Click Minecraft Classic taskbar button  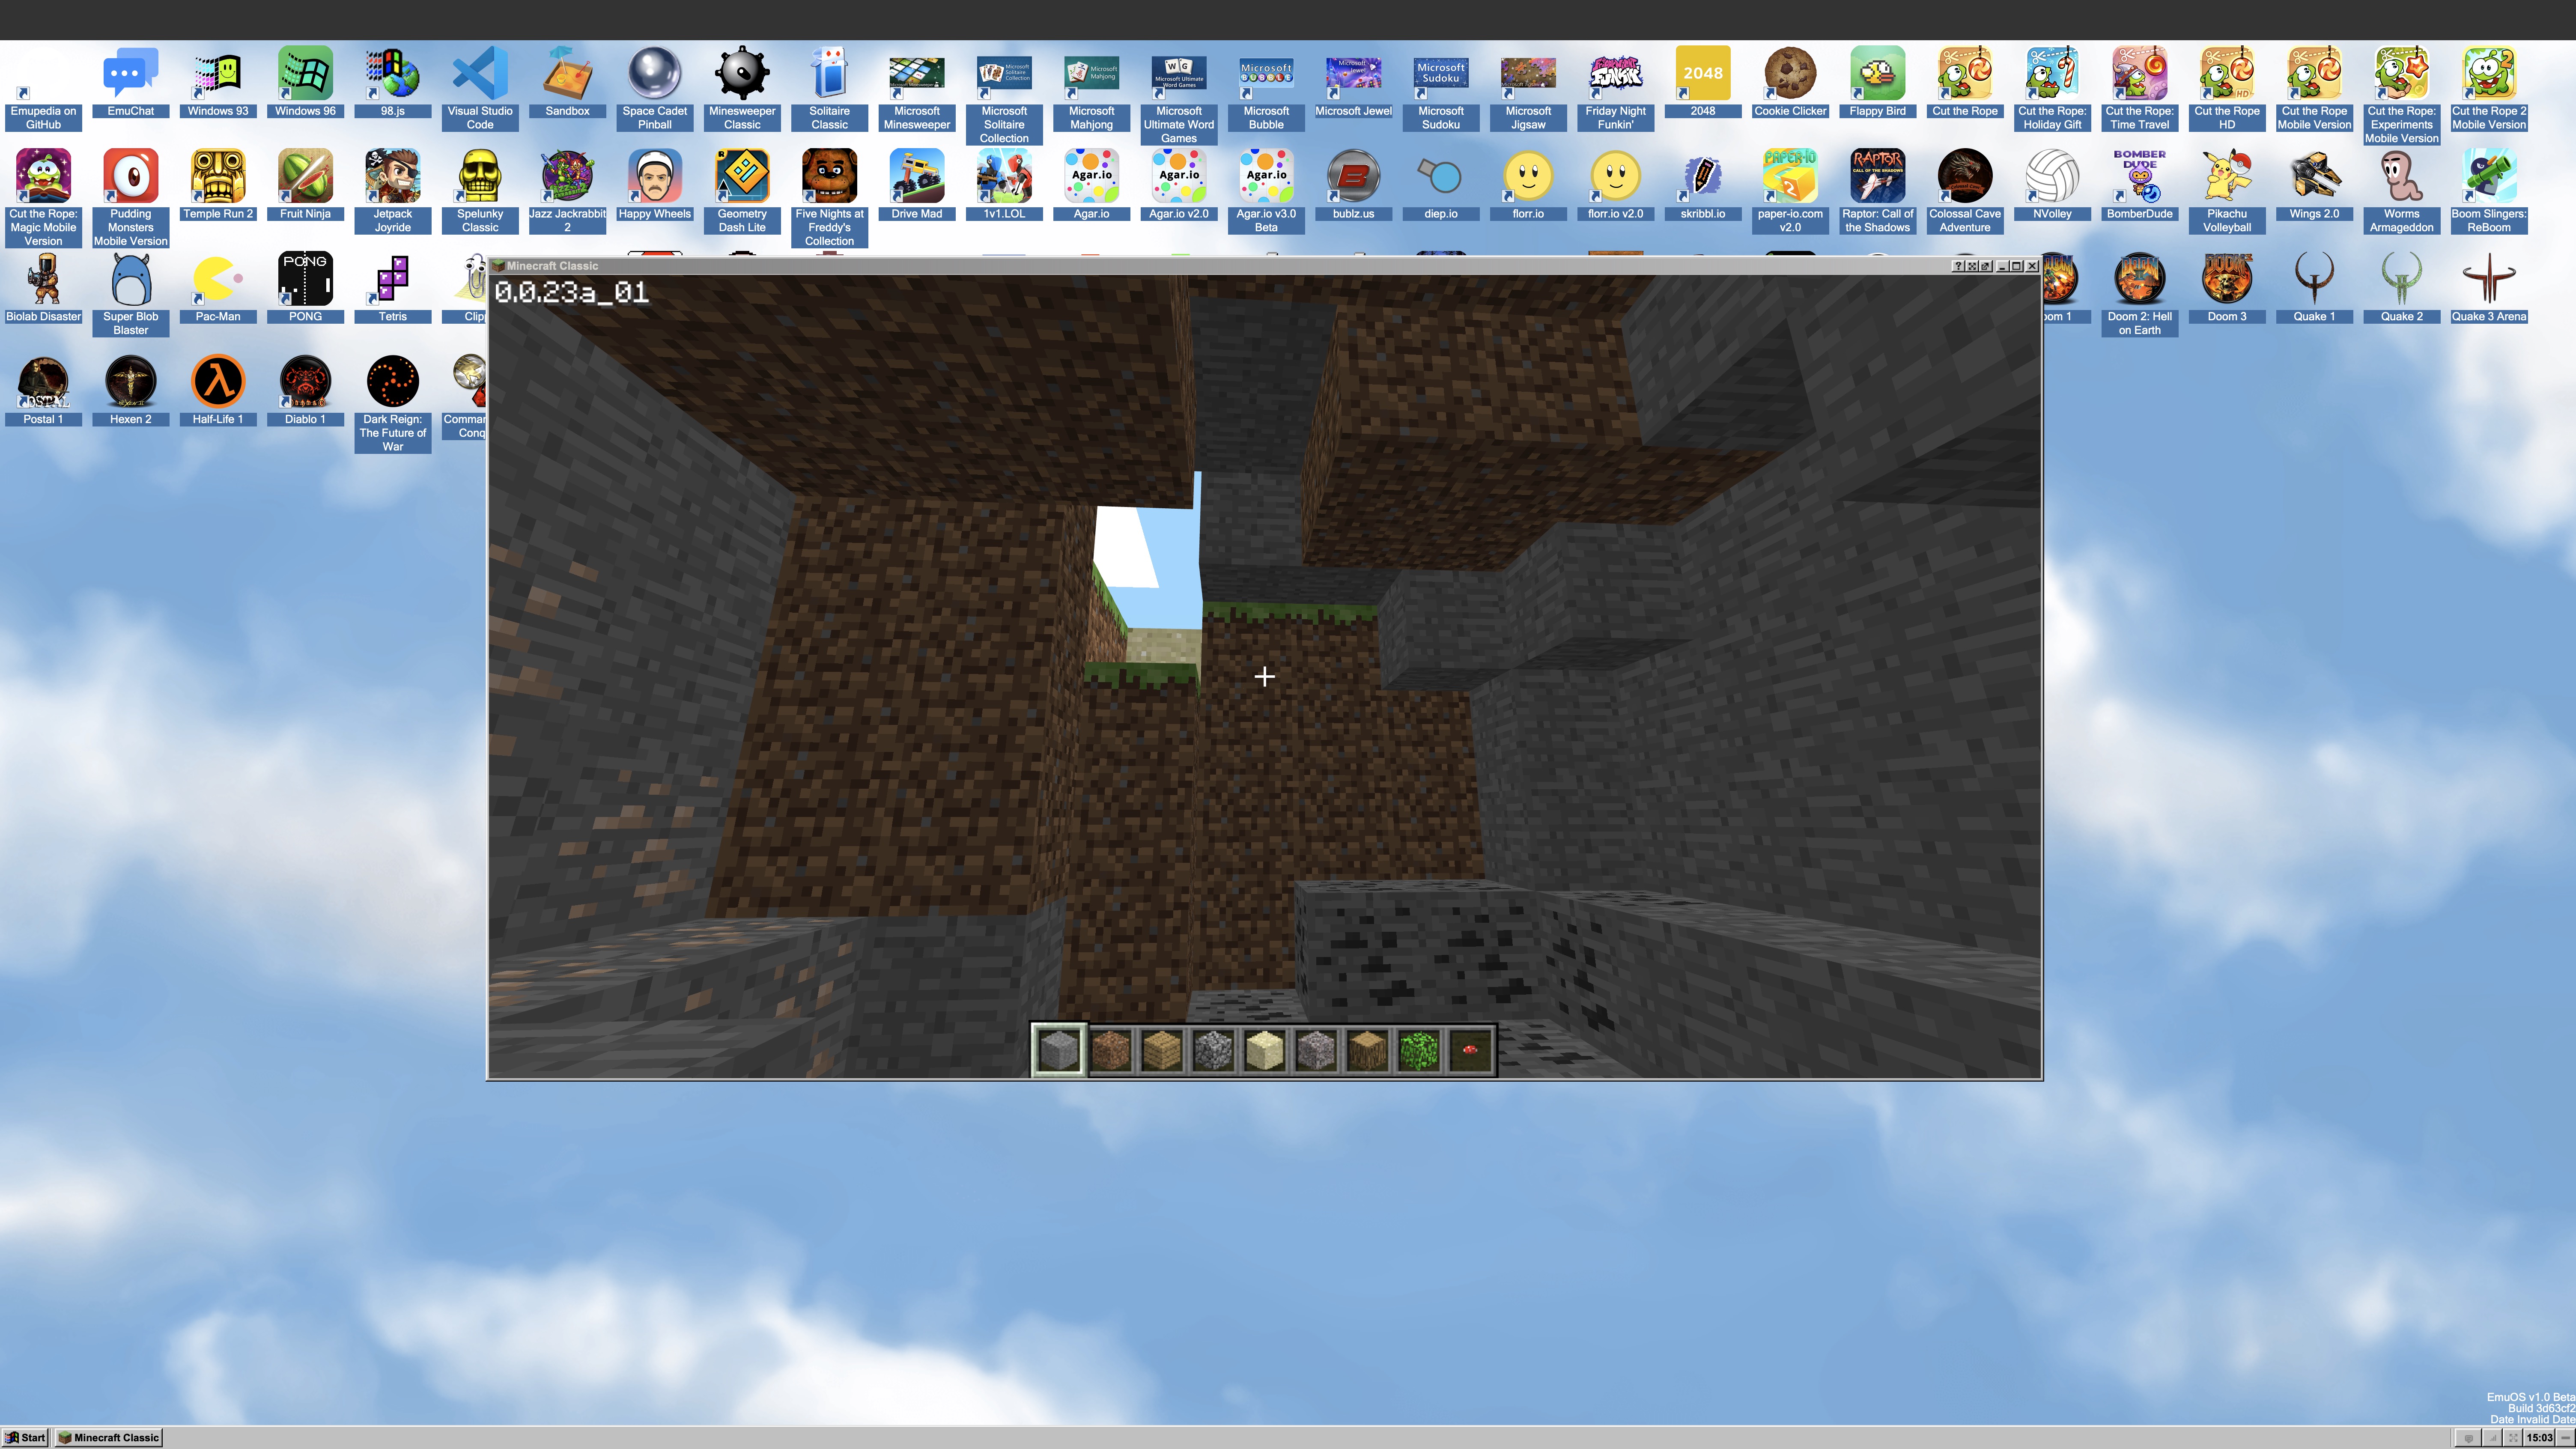point(109,1437)
